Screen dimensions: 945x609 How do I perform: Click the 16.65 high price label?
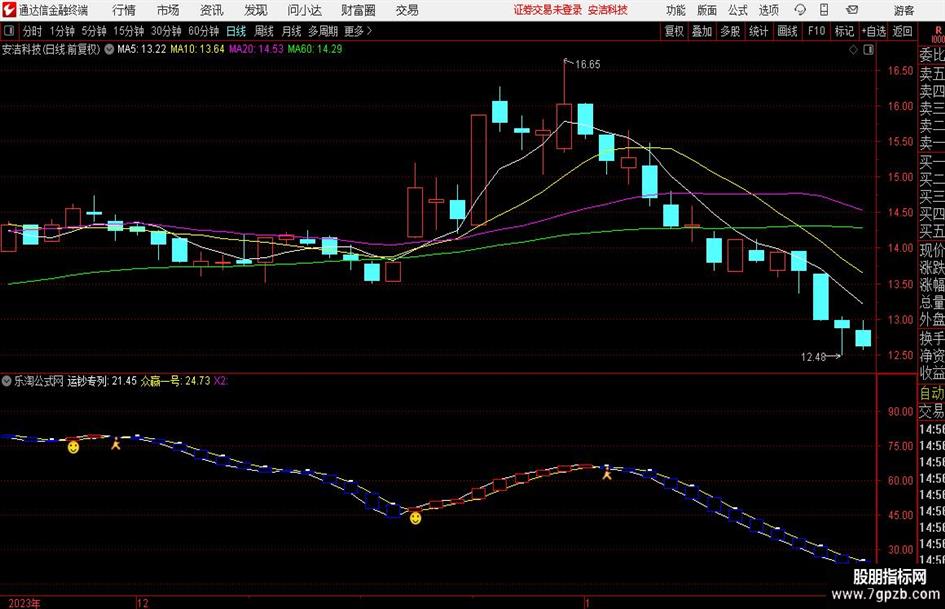tap(588, 65)
